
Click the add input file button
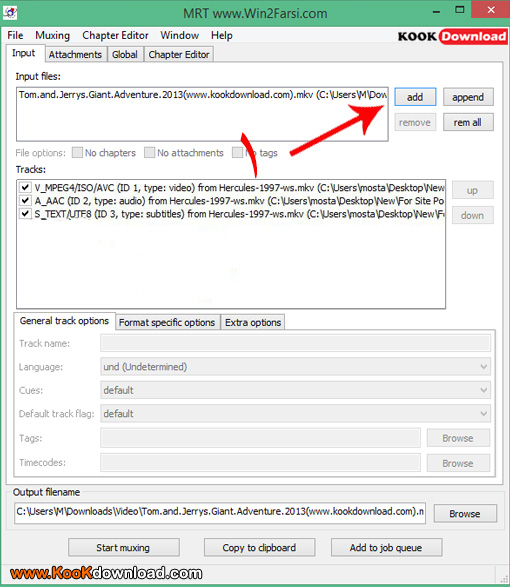coord(415,97)
